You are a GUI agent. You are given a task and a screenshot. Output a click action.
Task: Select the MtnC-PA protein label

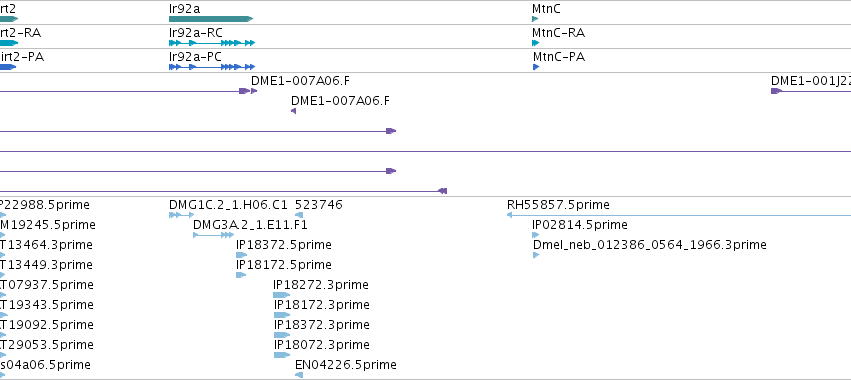[559, 56]
